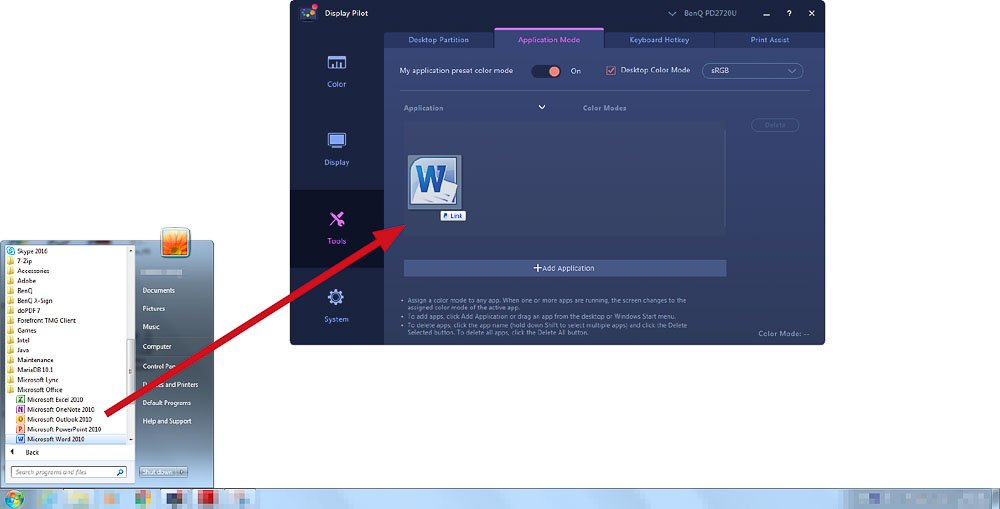Screen dimensions: 1000x509
Task: Expand the MariaDB 10.1 folder
Action: click(x=29, y=369)
